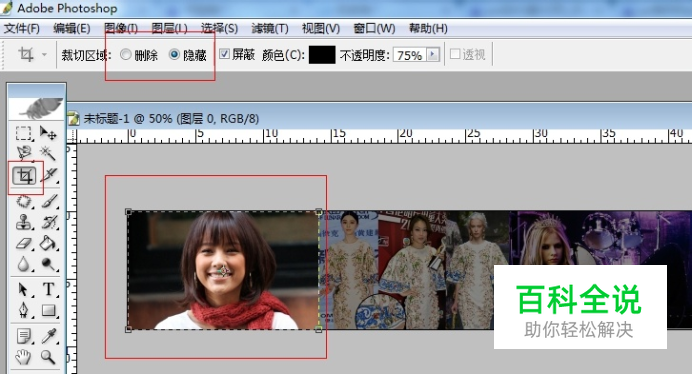Select the Pen tool
Screen dimensions: 692x374
point(23,310)
